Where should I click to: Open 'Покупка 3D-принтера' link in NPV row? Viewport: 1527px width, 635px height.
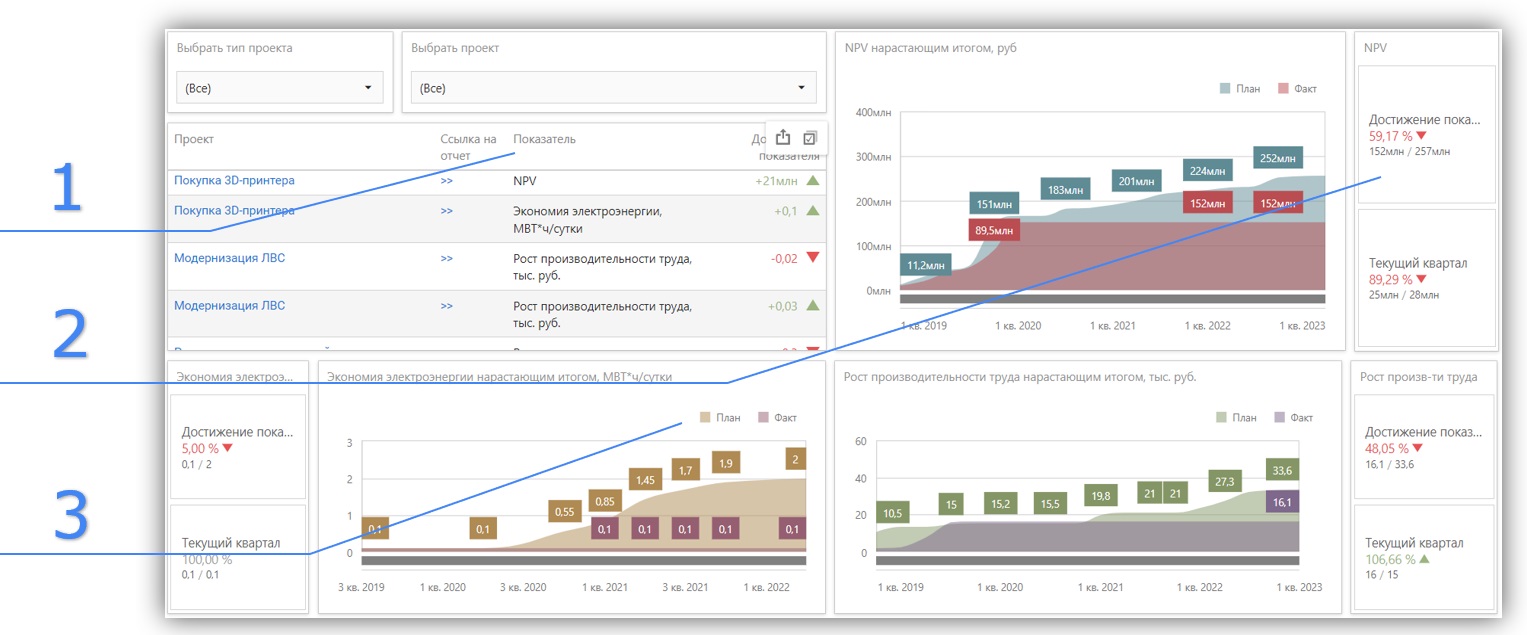pyautogui.click(x=234, y=181)
